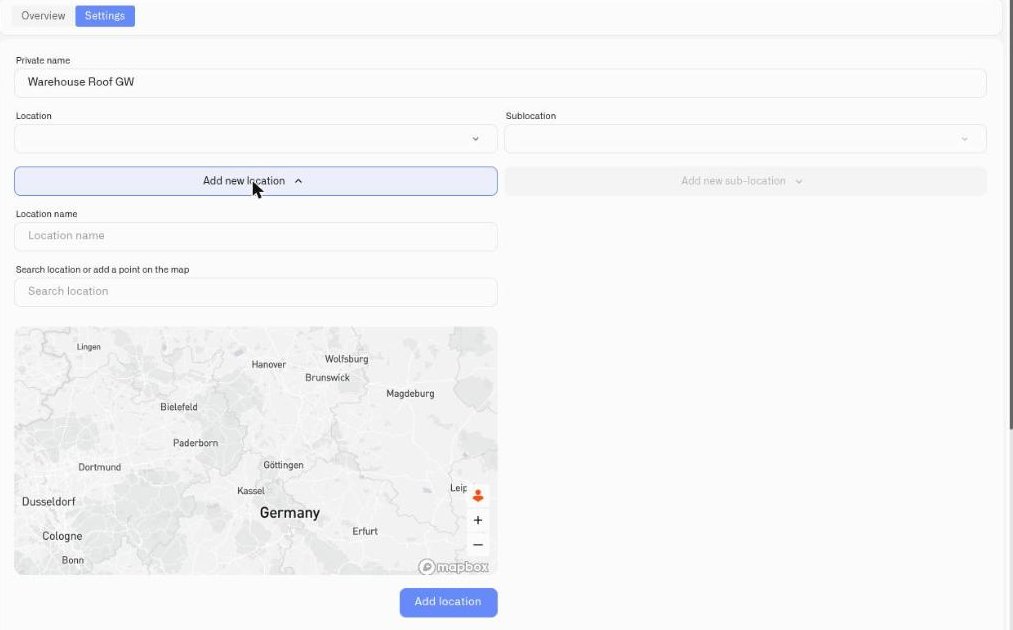Screen dimensions: 1013x630
Task: Click Göttingen on the map
Action: [x=283, y=465]
